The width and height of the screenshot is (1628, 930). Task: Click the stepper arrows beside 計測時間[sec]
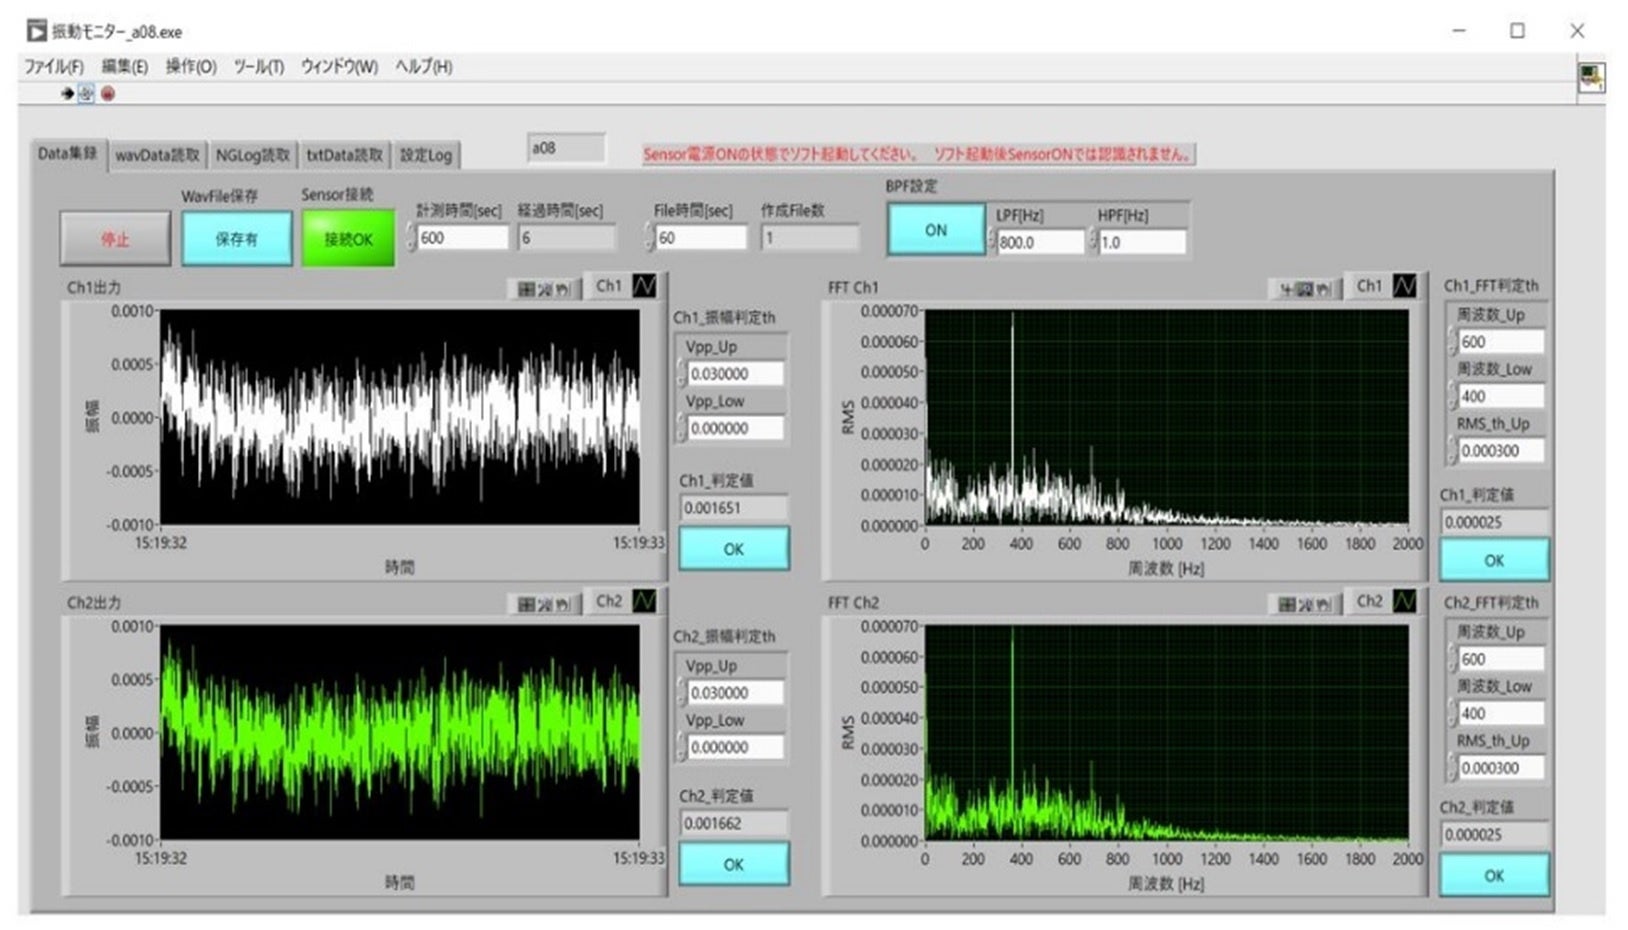(411, 238)
